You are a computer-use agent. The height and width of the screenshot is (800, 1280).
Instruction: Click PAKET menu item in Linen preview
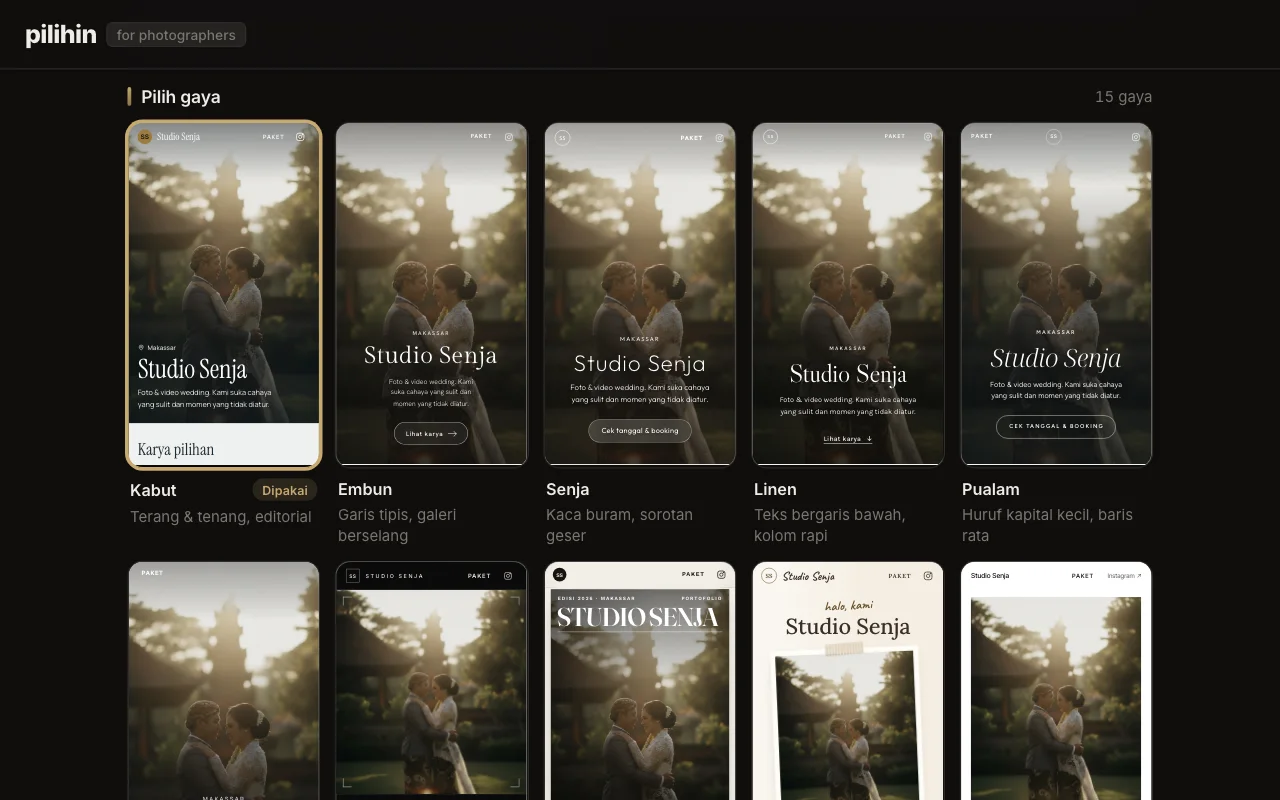coord(895,137)
